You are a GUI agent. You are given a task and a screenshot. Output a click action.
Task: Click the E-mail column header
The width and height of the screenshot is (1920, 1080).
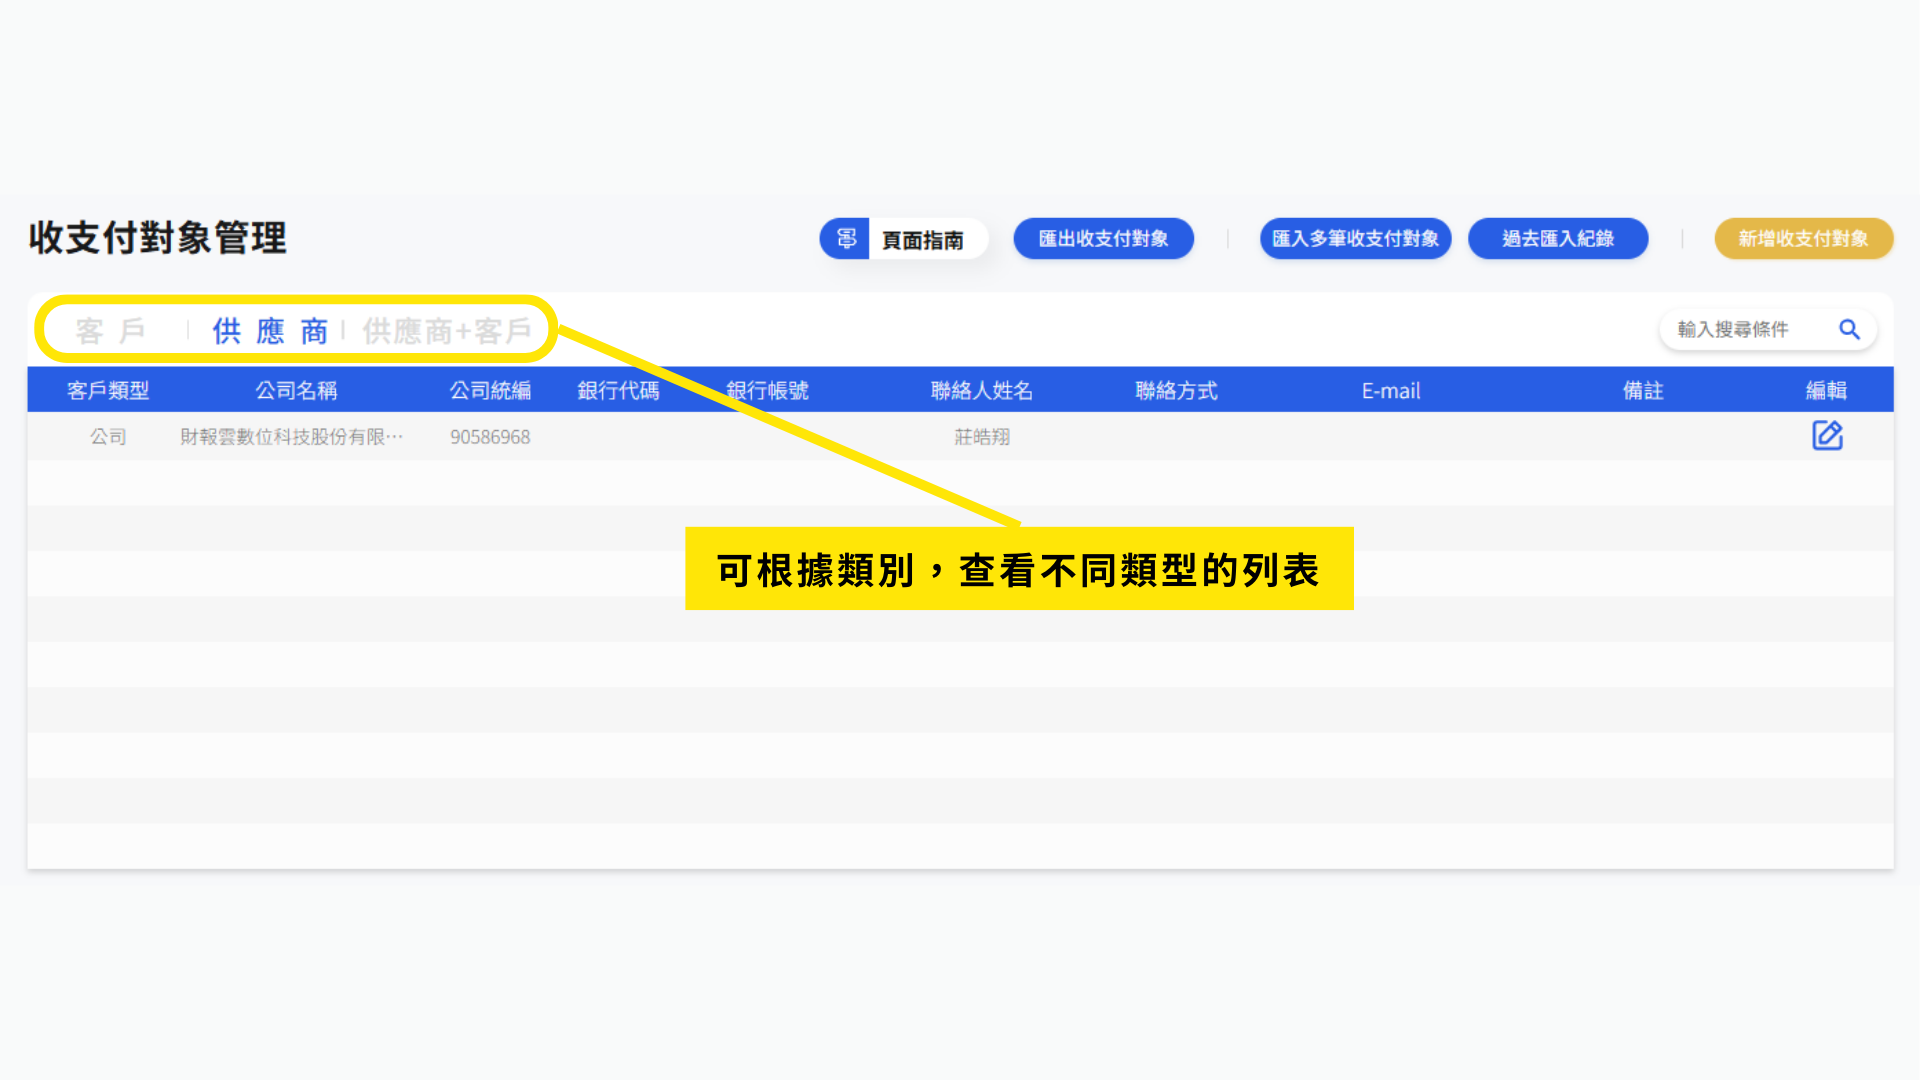coord(1390,390)
